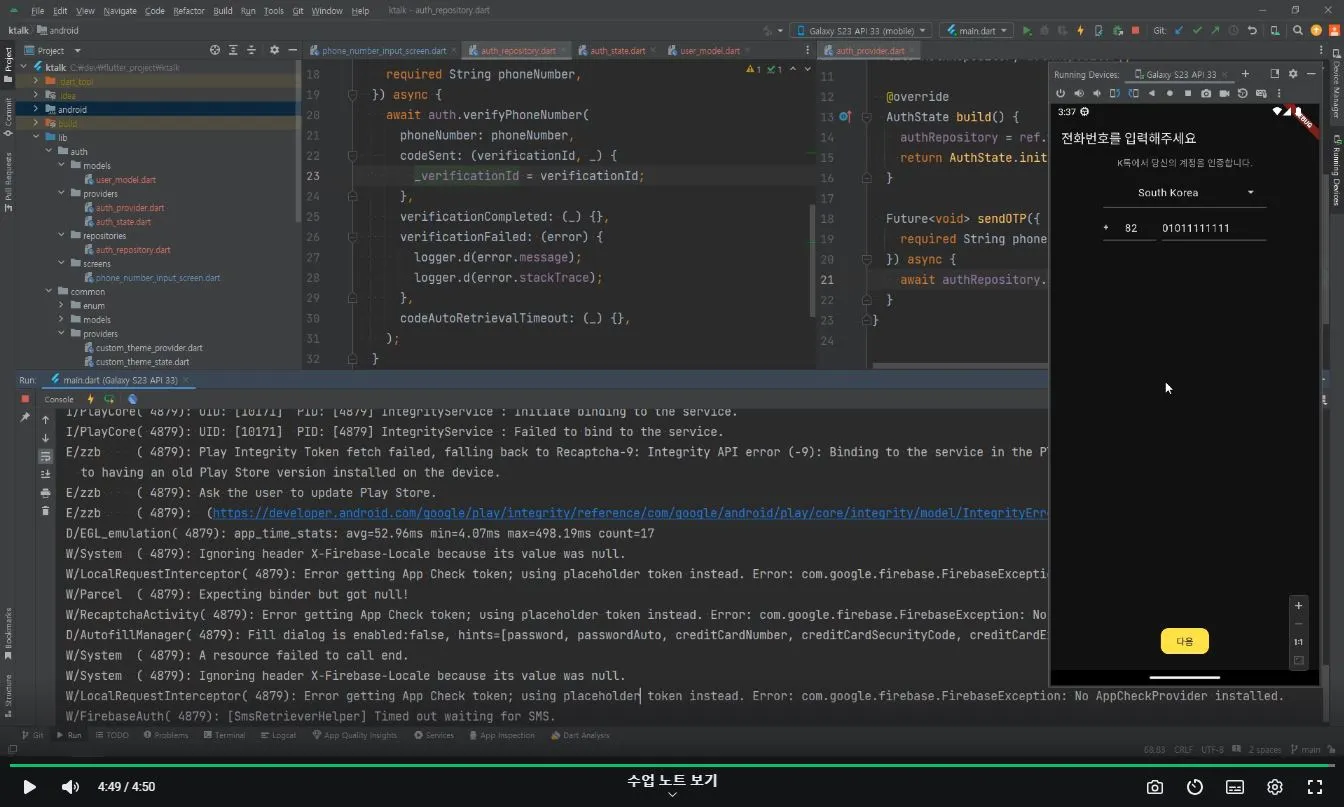Click country code field 82 in emulator
Image resolution: width=1344 pixels, height=807 pixels.
point(1131,228)
